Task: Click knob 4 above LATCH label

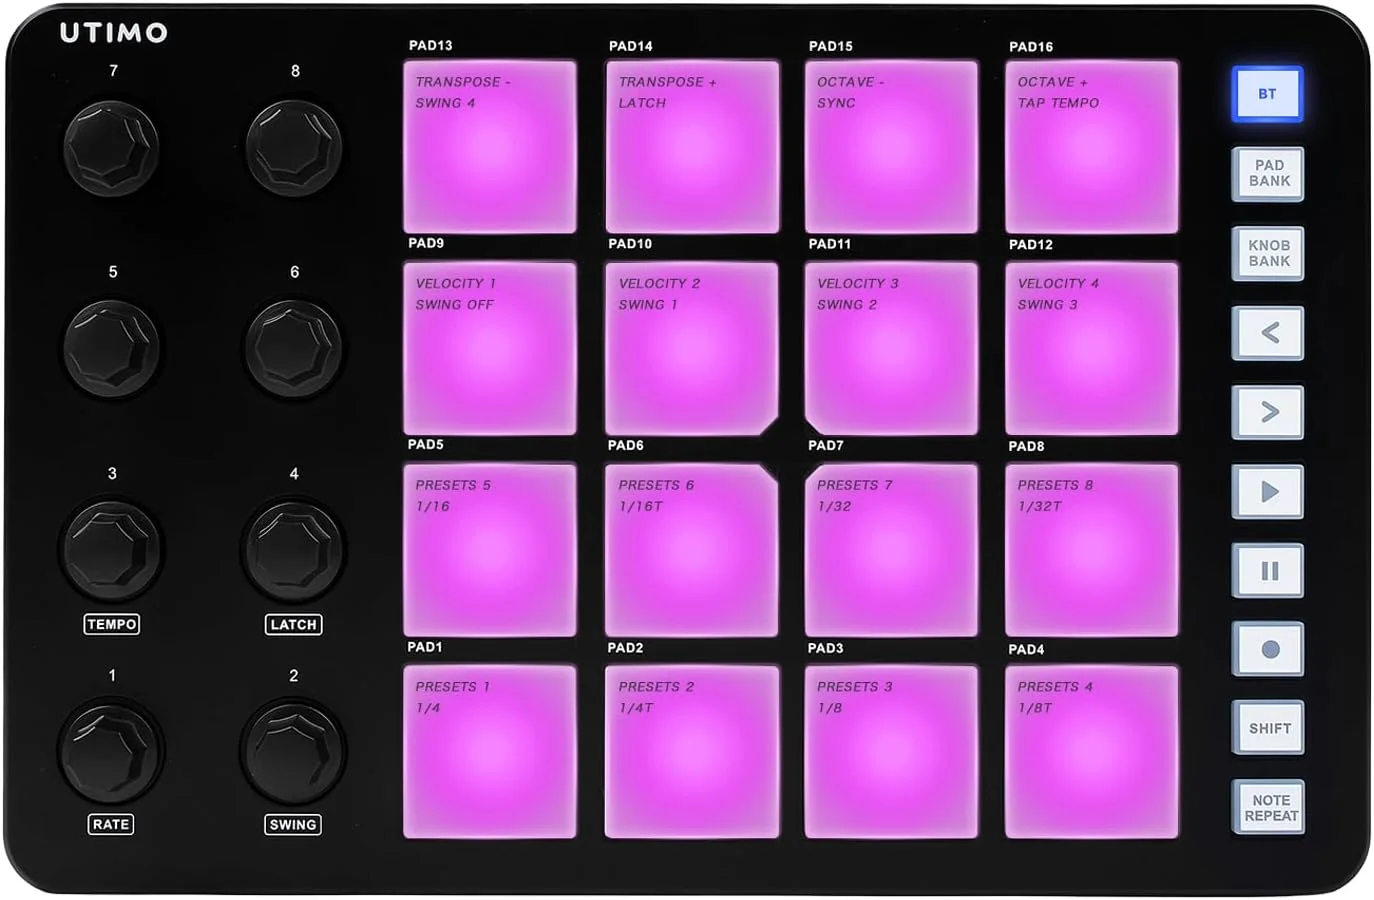Action: [293, 550]
